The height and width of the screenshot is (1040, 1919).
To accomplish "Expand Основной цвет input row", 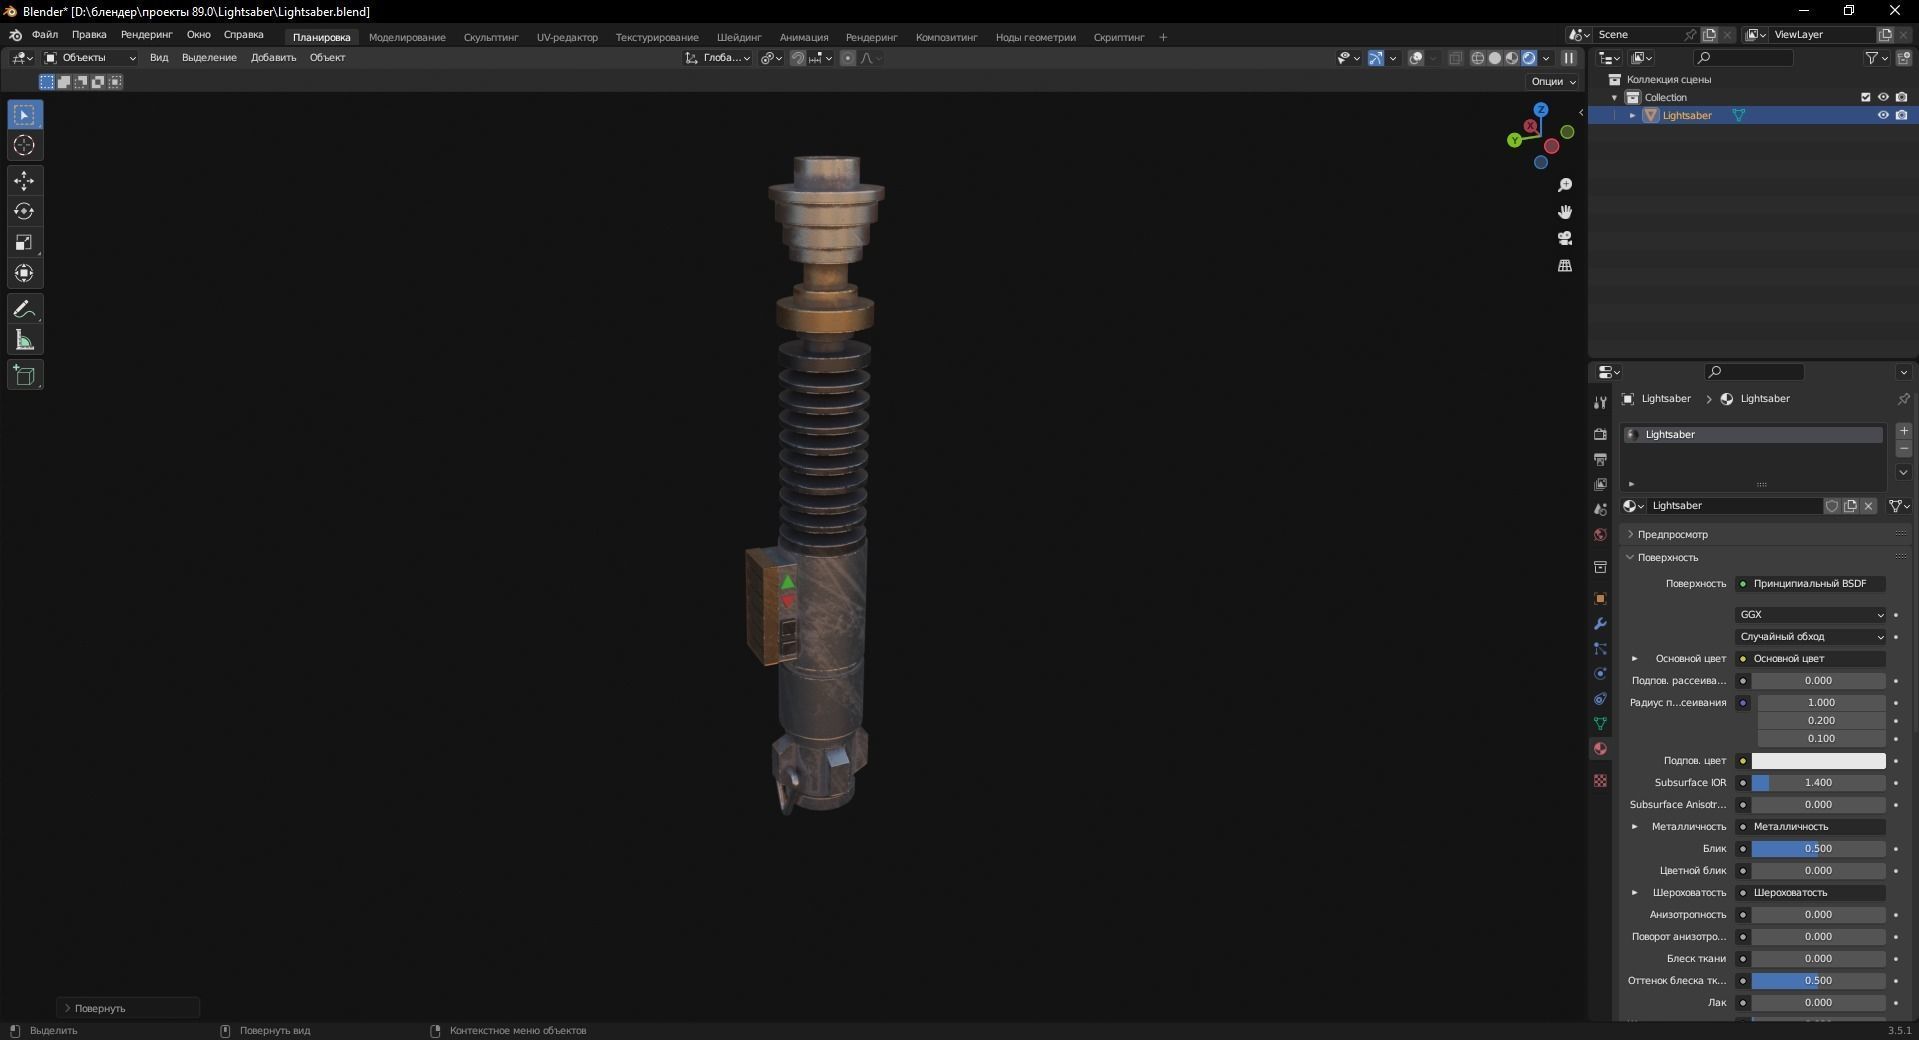I will (1635, 659).
